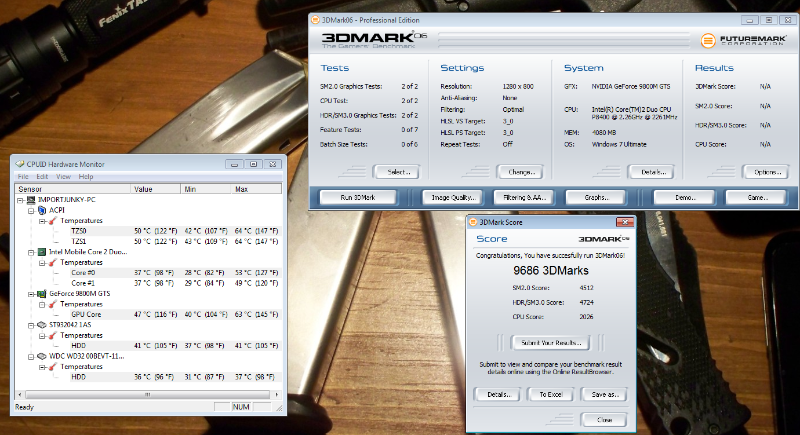This screenshot has height=435, width=800.
Task: Collapse the Intel Mobile Core 2 Duo node
Action: [31, 252]
